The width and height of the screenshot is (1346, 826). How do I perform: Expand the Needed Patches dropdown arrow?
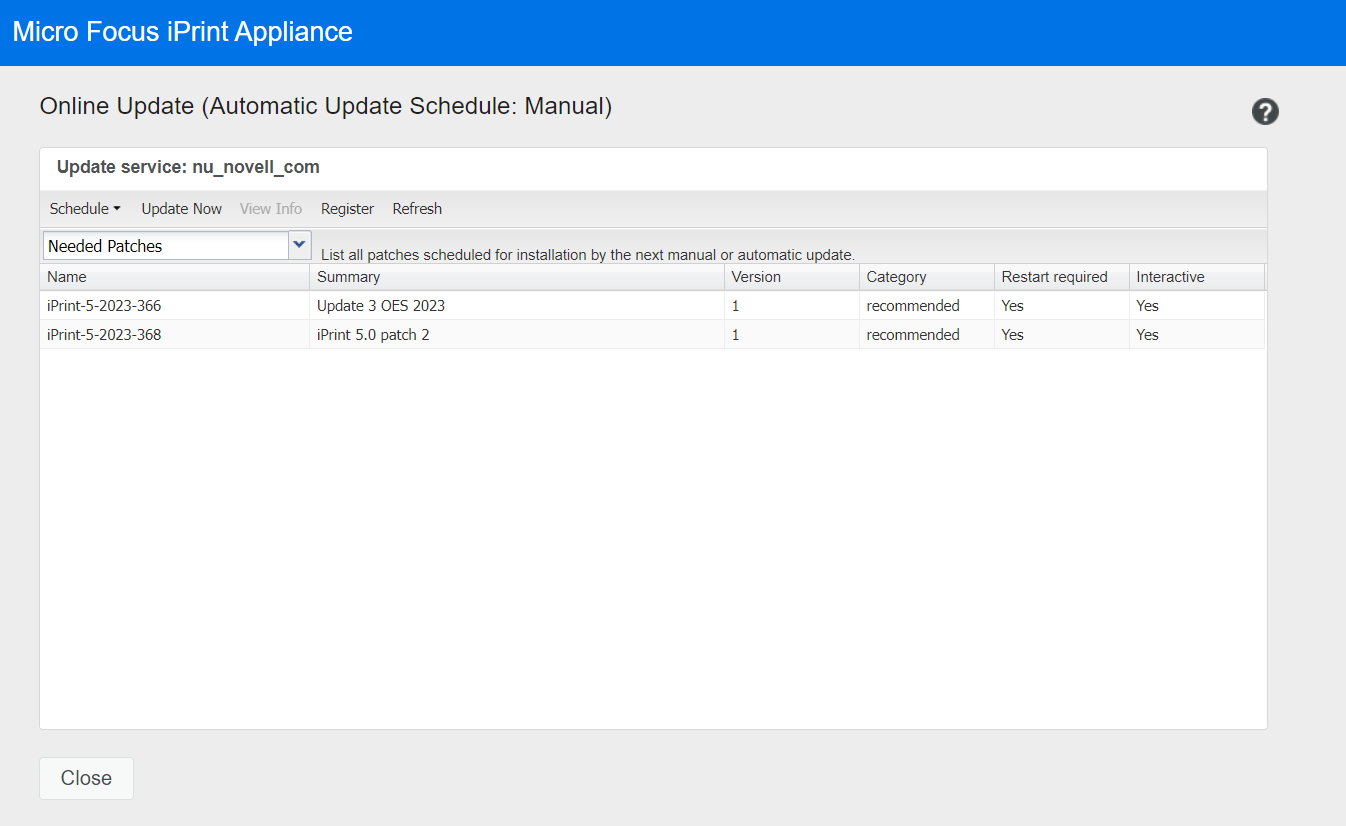tap(299, 245)
